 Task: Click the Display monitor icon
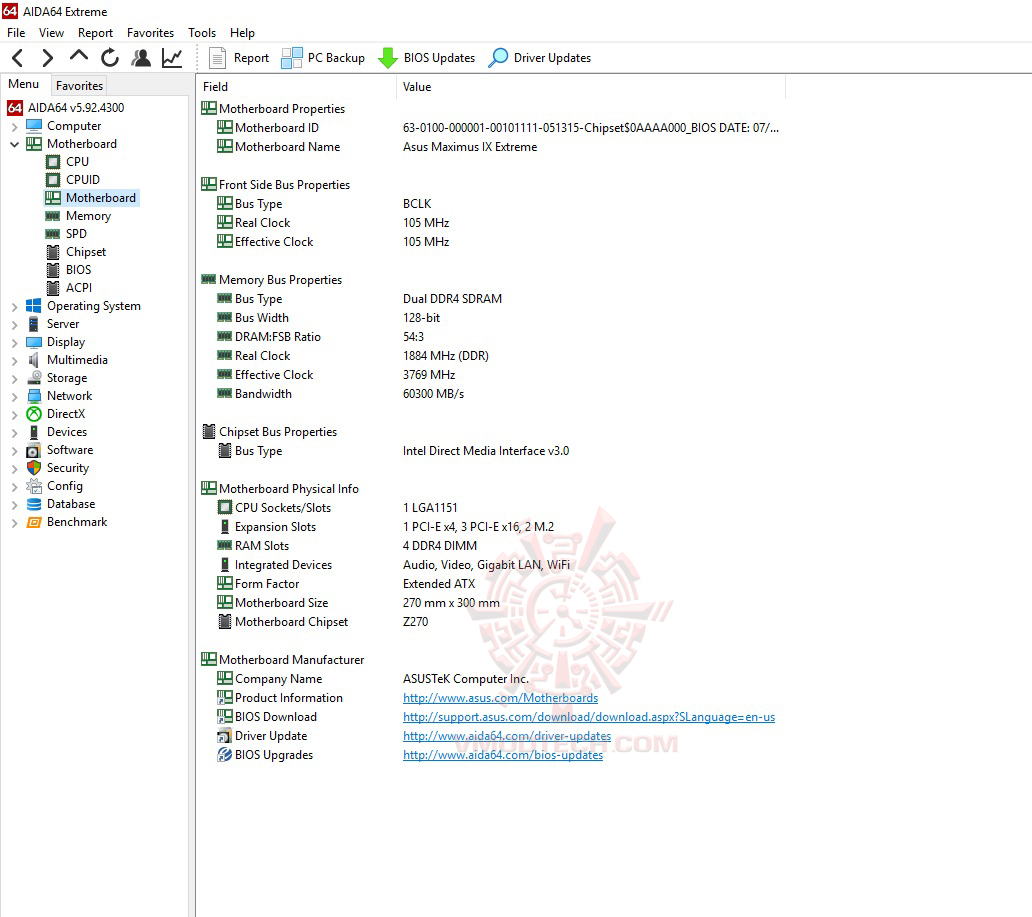(34, 342)
